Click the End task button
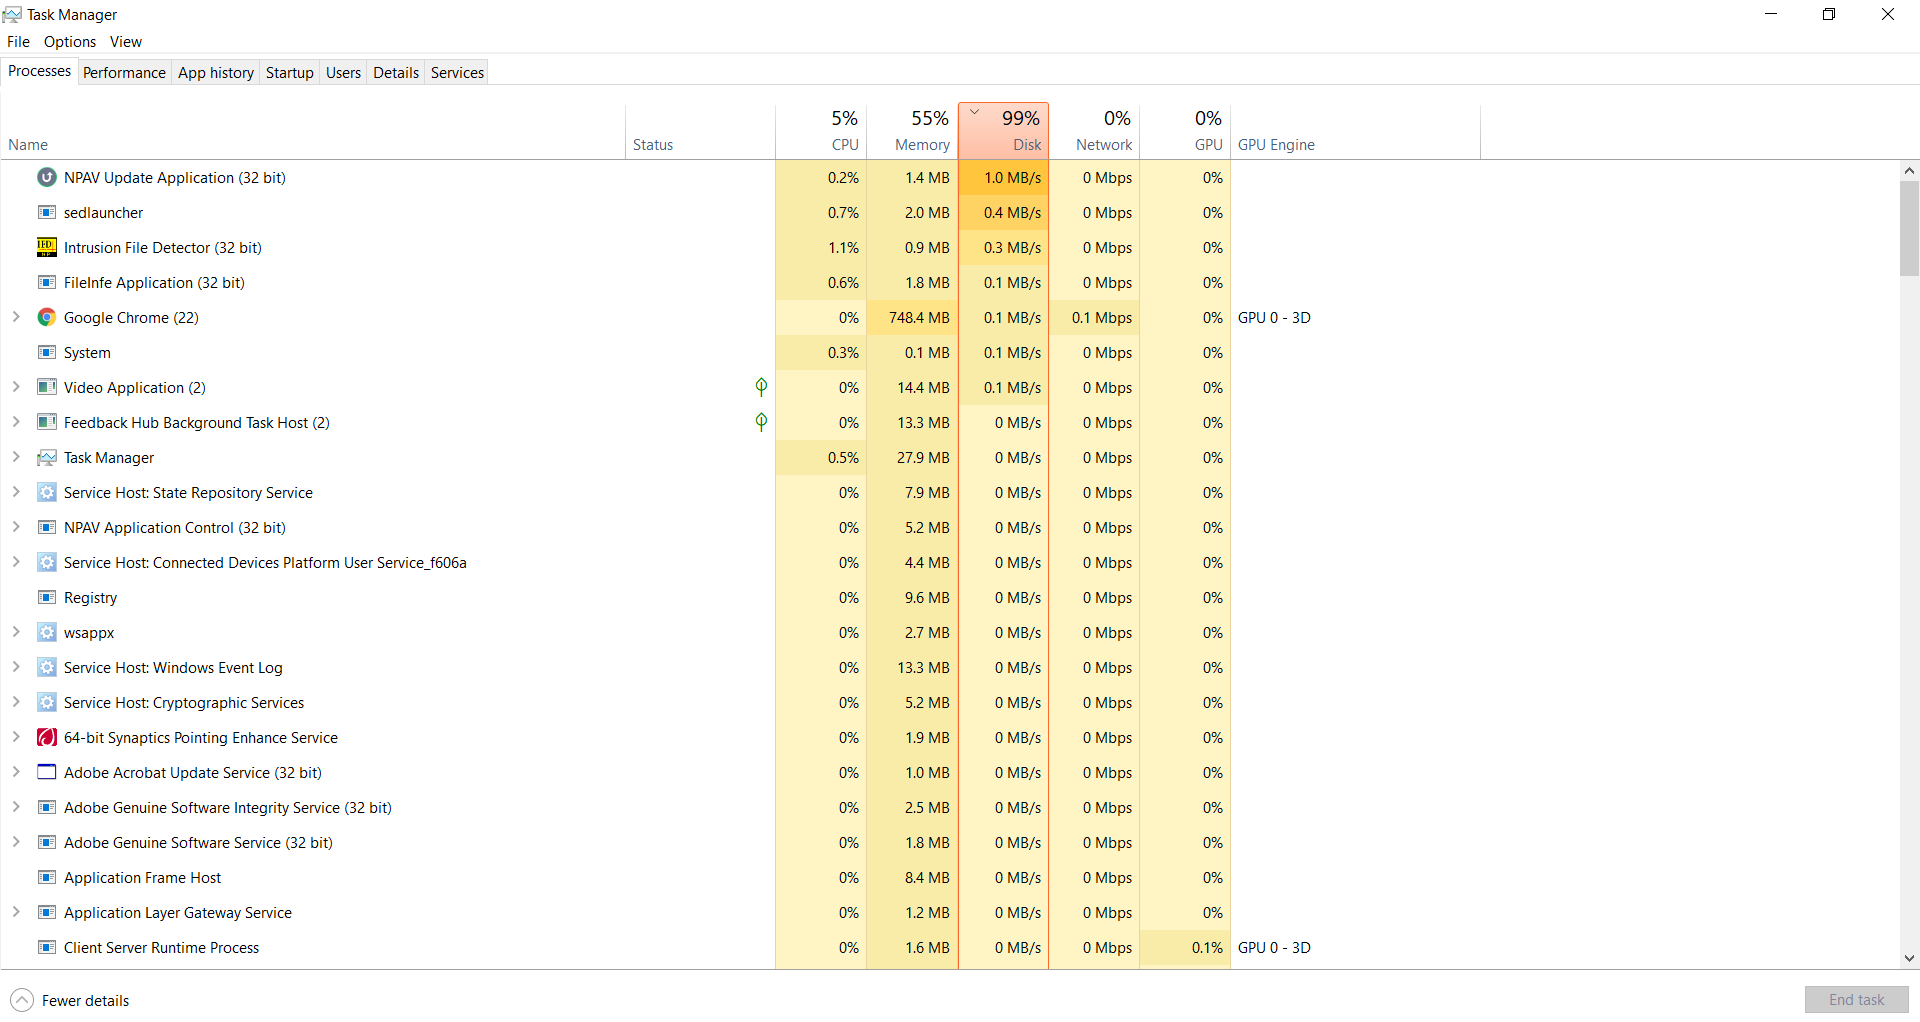This screenshot has width=1920, height=1022. click(x=1856, y=1000)
